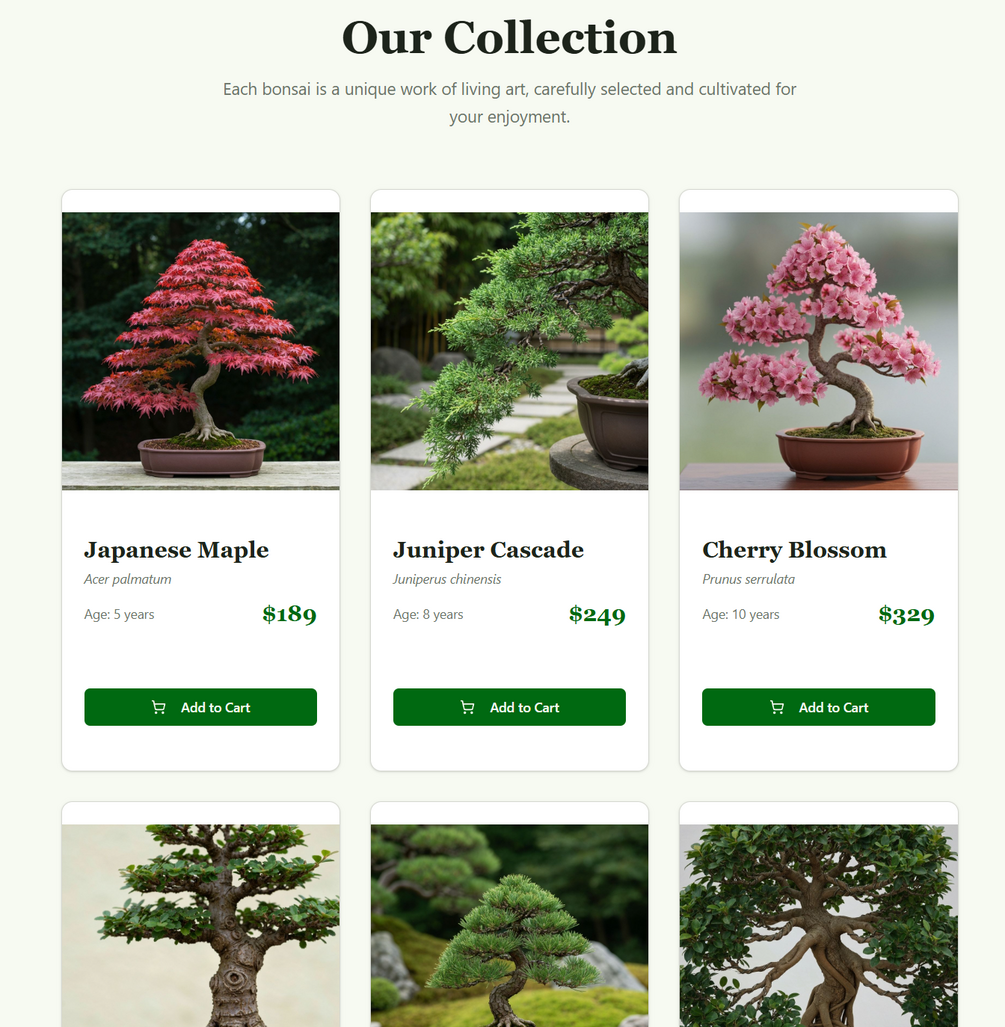Add Juniper Cascade to cart

pos(509,707)
